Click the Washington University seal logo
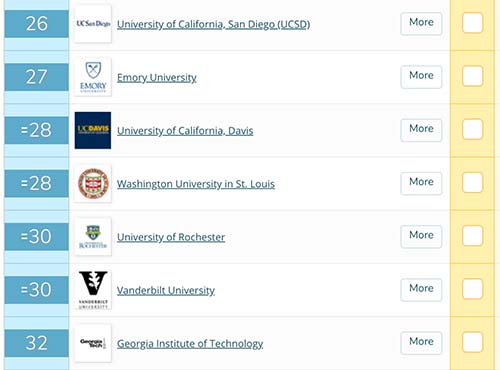The width and height of the screenshot is (500, 370). pyautogui.click(x=93, y=184)
